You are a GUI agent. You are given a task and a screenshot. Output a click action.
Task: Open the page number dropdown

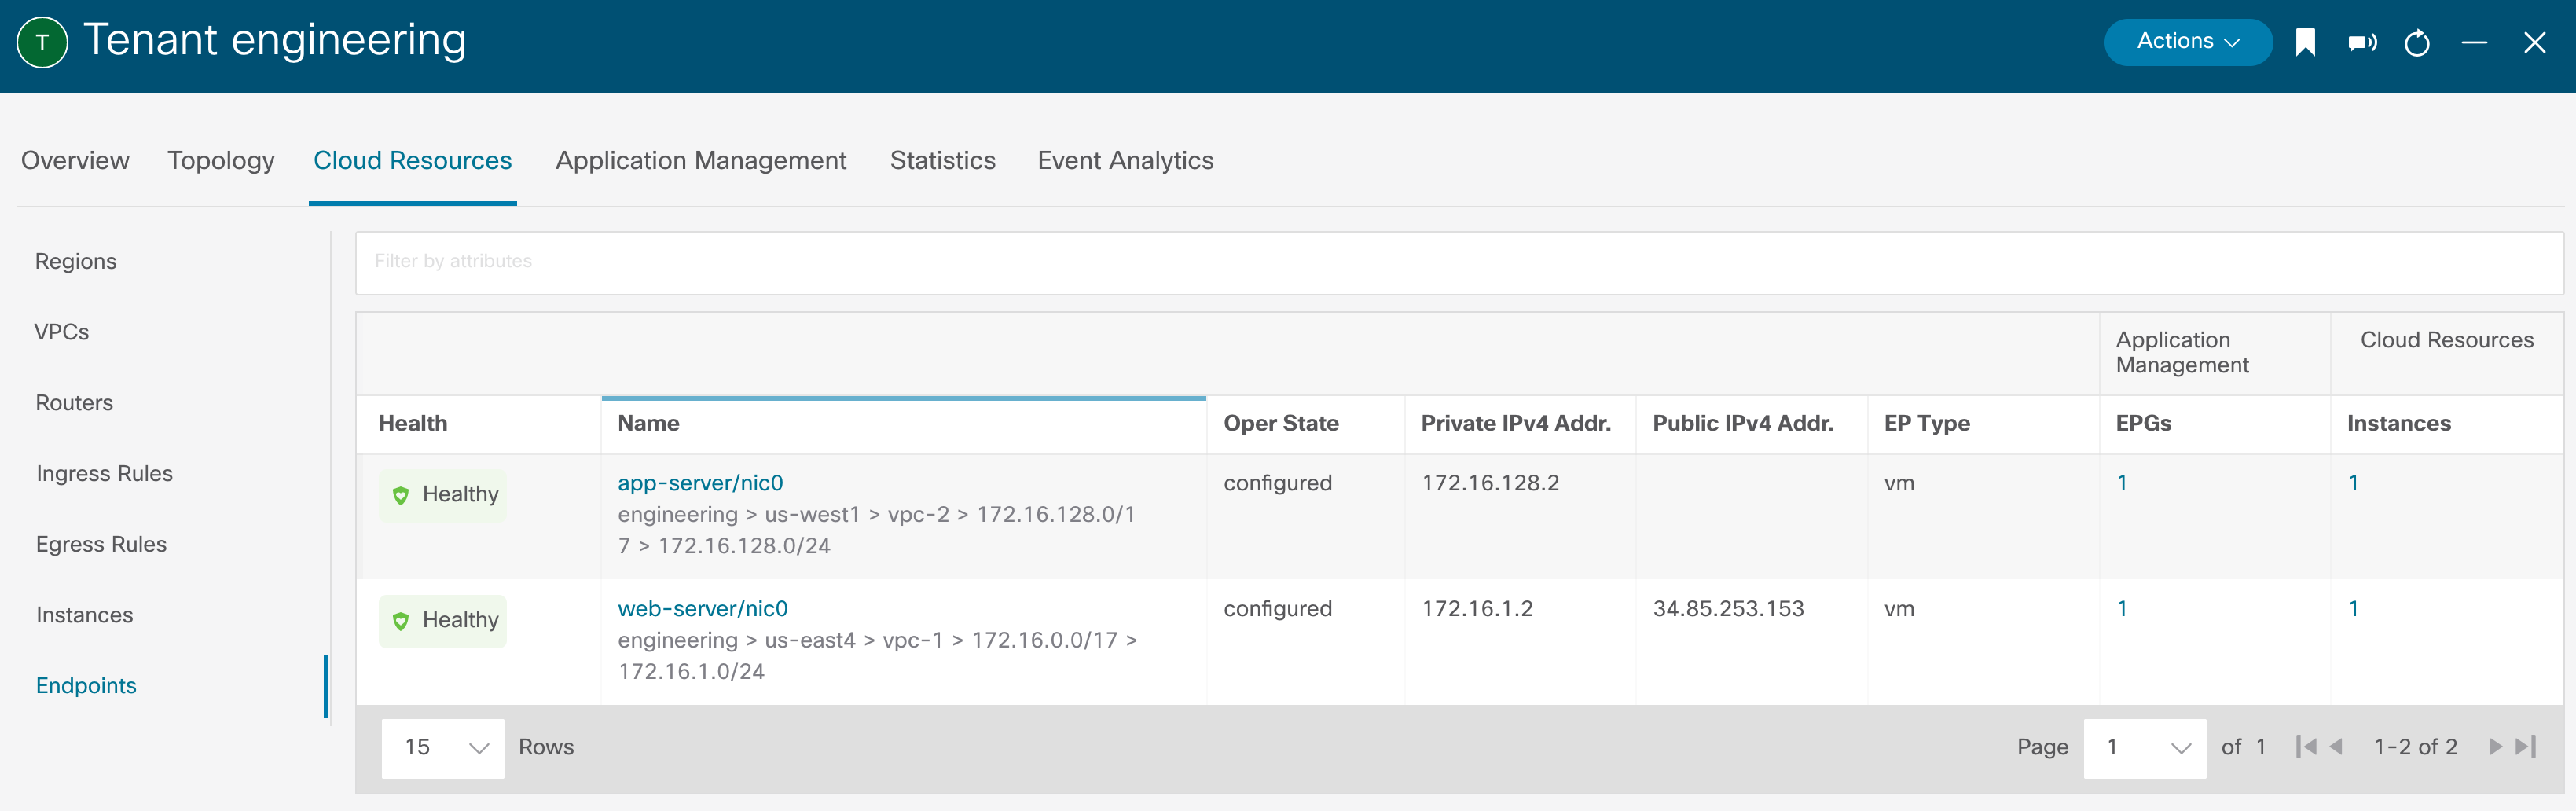(x=2144, y=748)
